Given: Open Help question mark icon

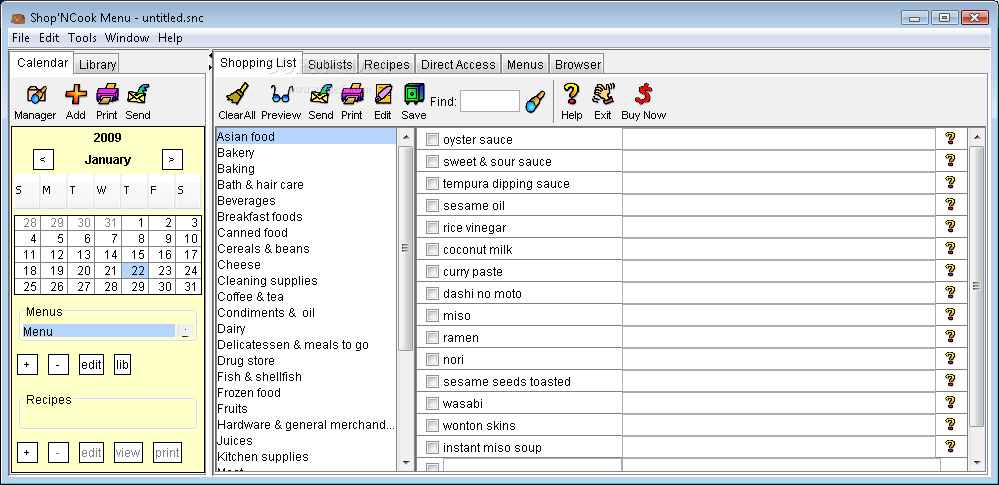Looking at the screenshot, I should [571, 94].
